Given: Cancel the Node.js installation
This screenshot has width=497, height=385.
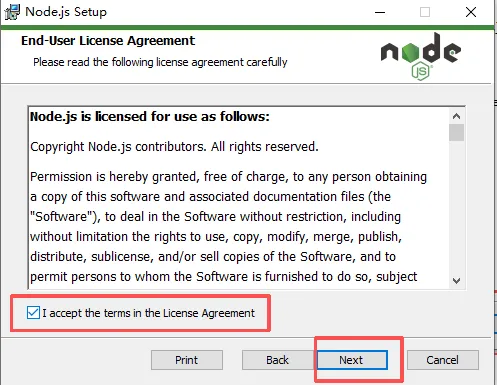Looking at the screenshot, I should tap(443, 360).
